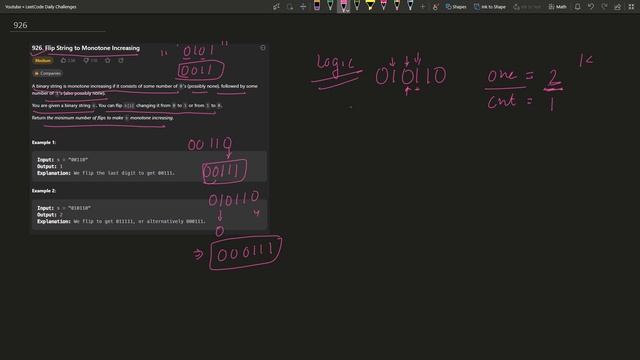Click the hint icon right of the problem title
The image size is (640, 360).
point(263,48)
